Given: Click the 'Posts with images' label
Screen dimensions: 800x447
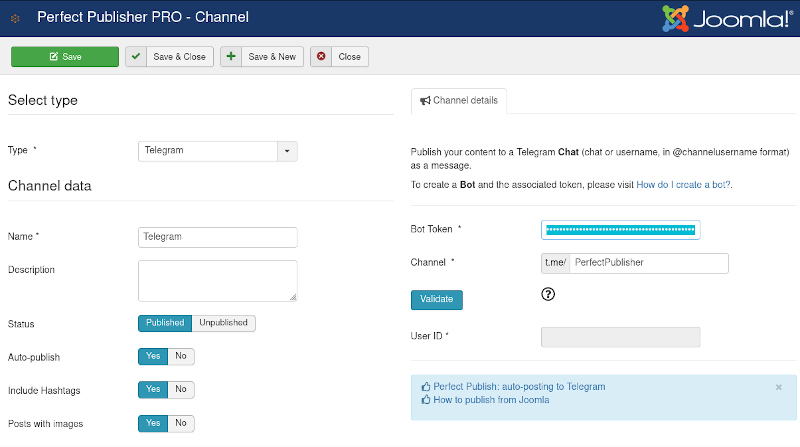Looking at the screenshot, I should (45, 424).
